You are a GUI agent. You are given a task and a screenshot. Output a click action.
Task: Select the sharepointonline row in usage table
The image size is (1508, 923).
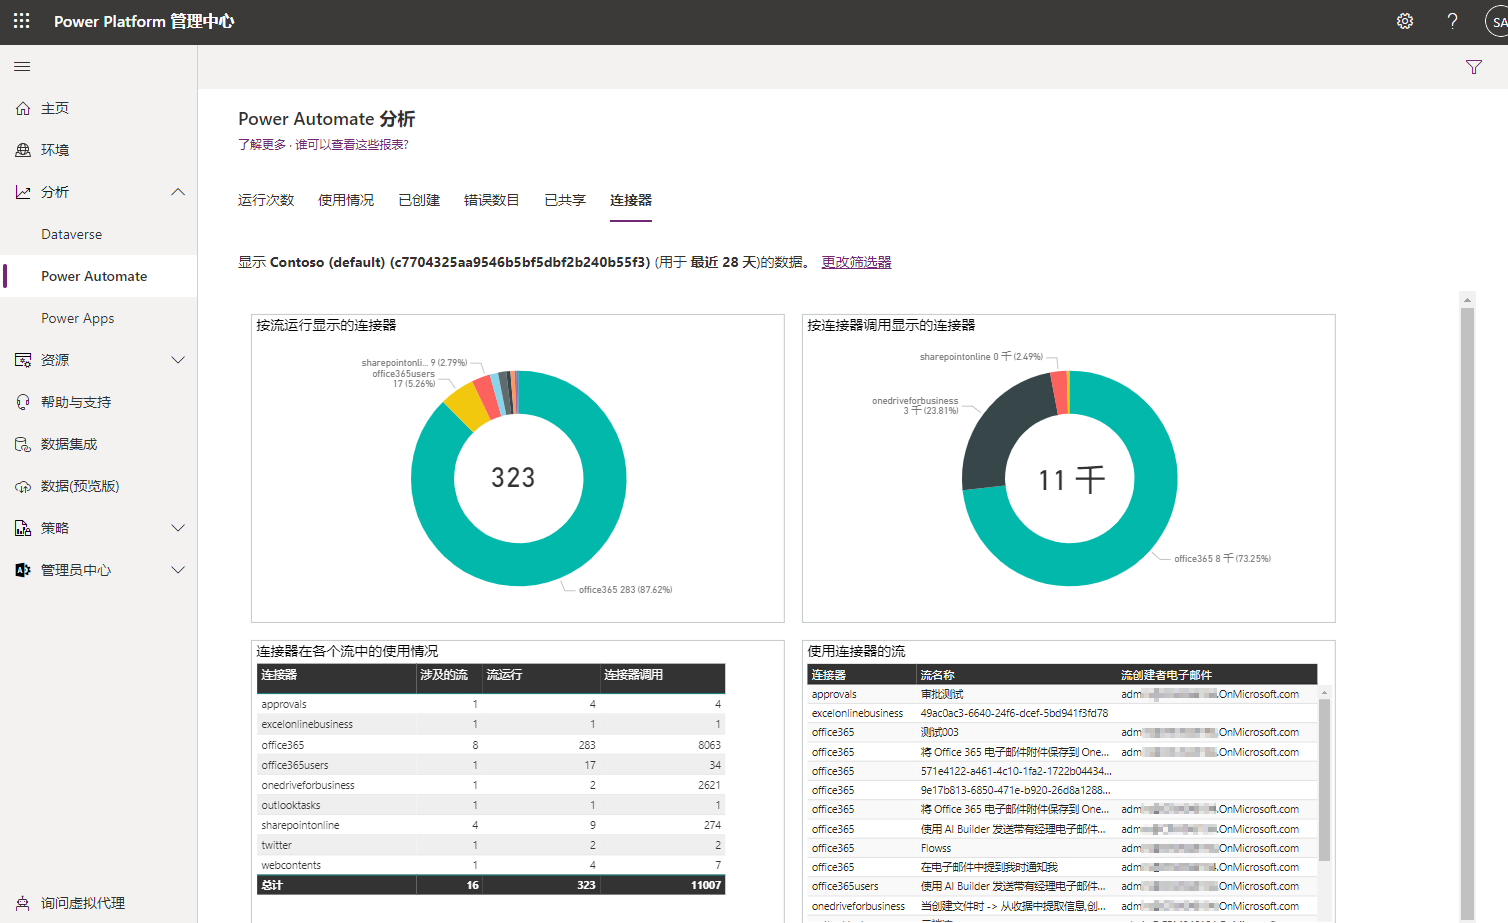[491, 825]
